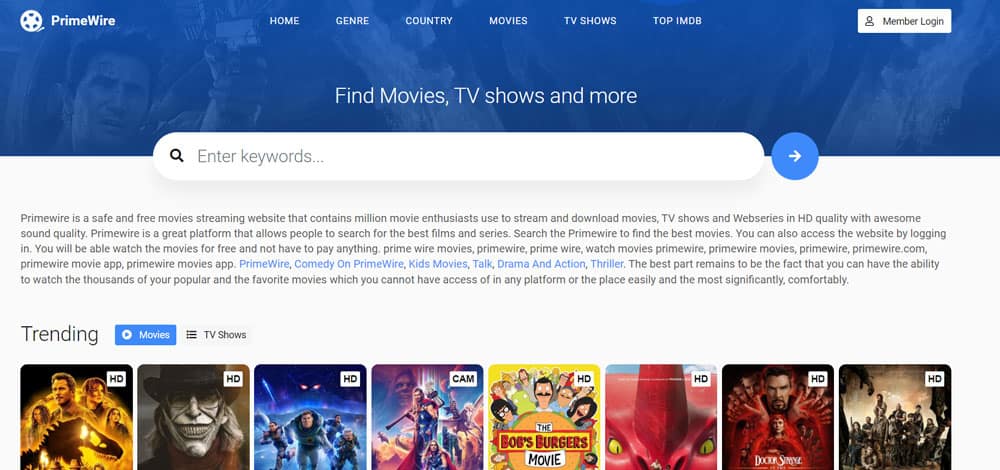1000x470 pixels.
Task: Submit search with blue arrow button
Action: [795, 156]
